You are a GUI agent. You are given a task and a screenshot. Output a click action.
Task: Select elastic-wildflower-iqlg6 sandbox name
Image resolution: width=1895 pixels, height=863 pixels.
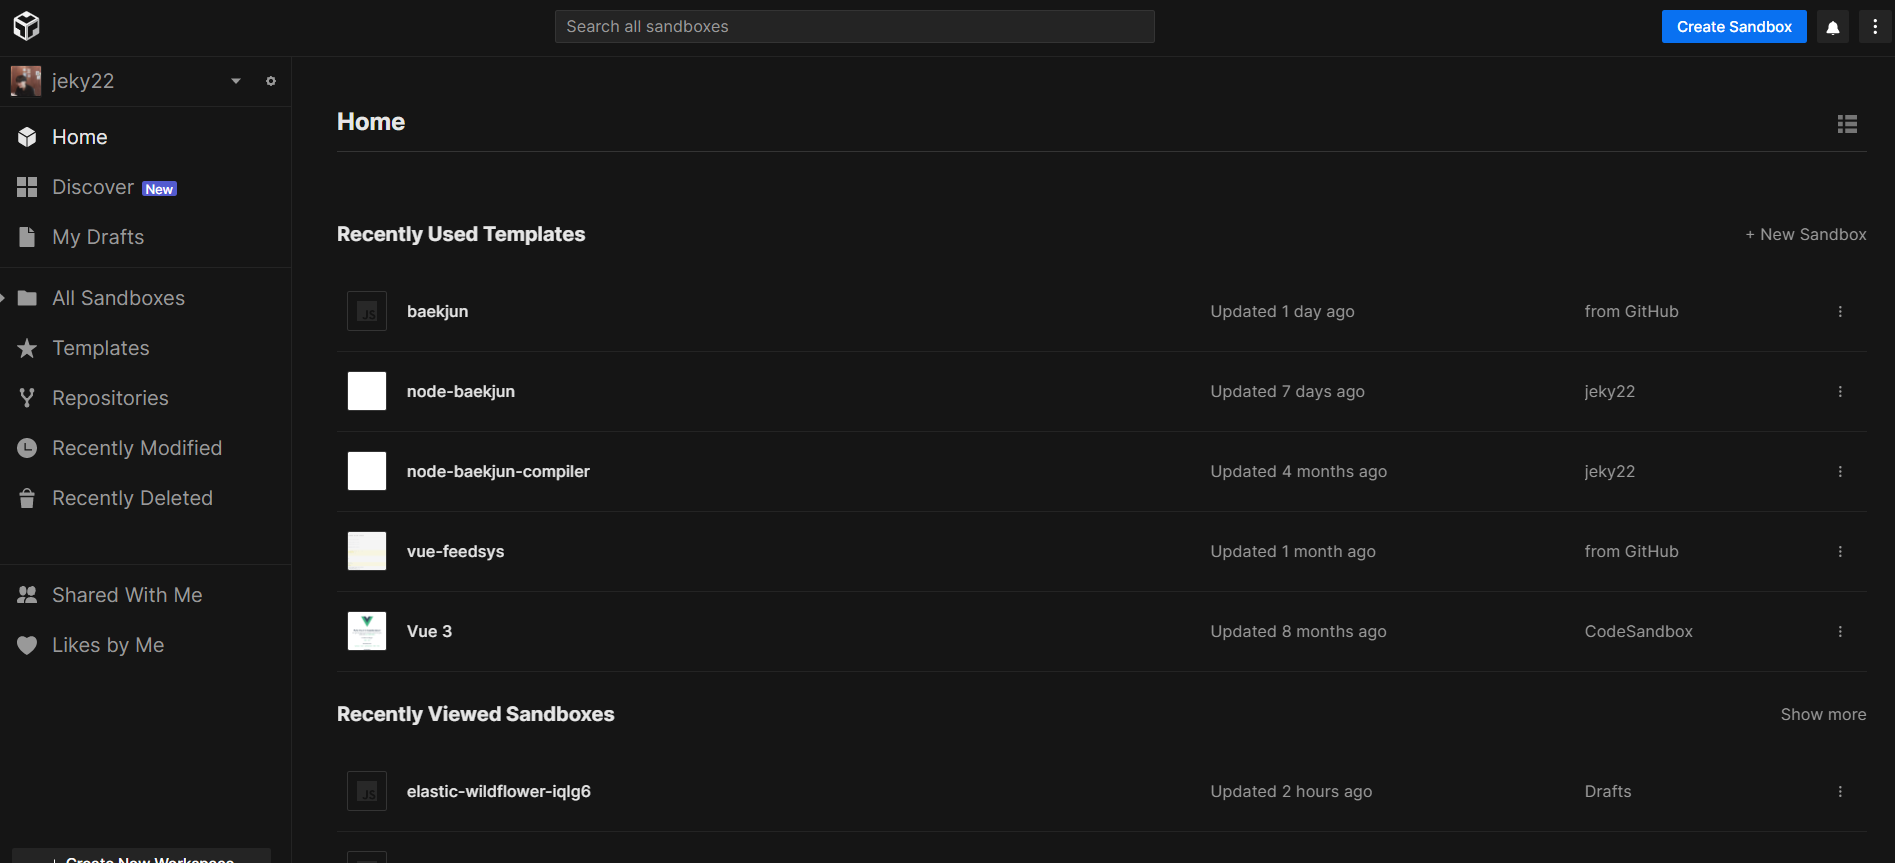[x=499, y=791]
